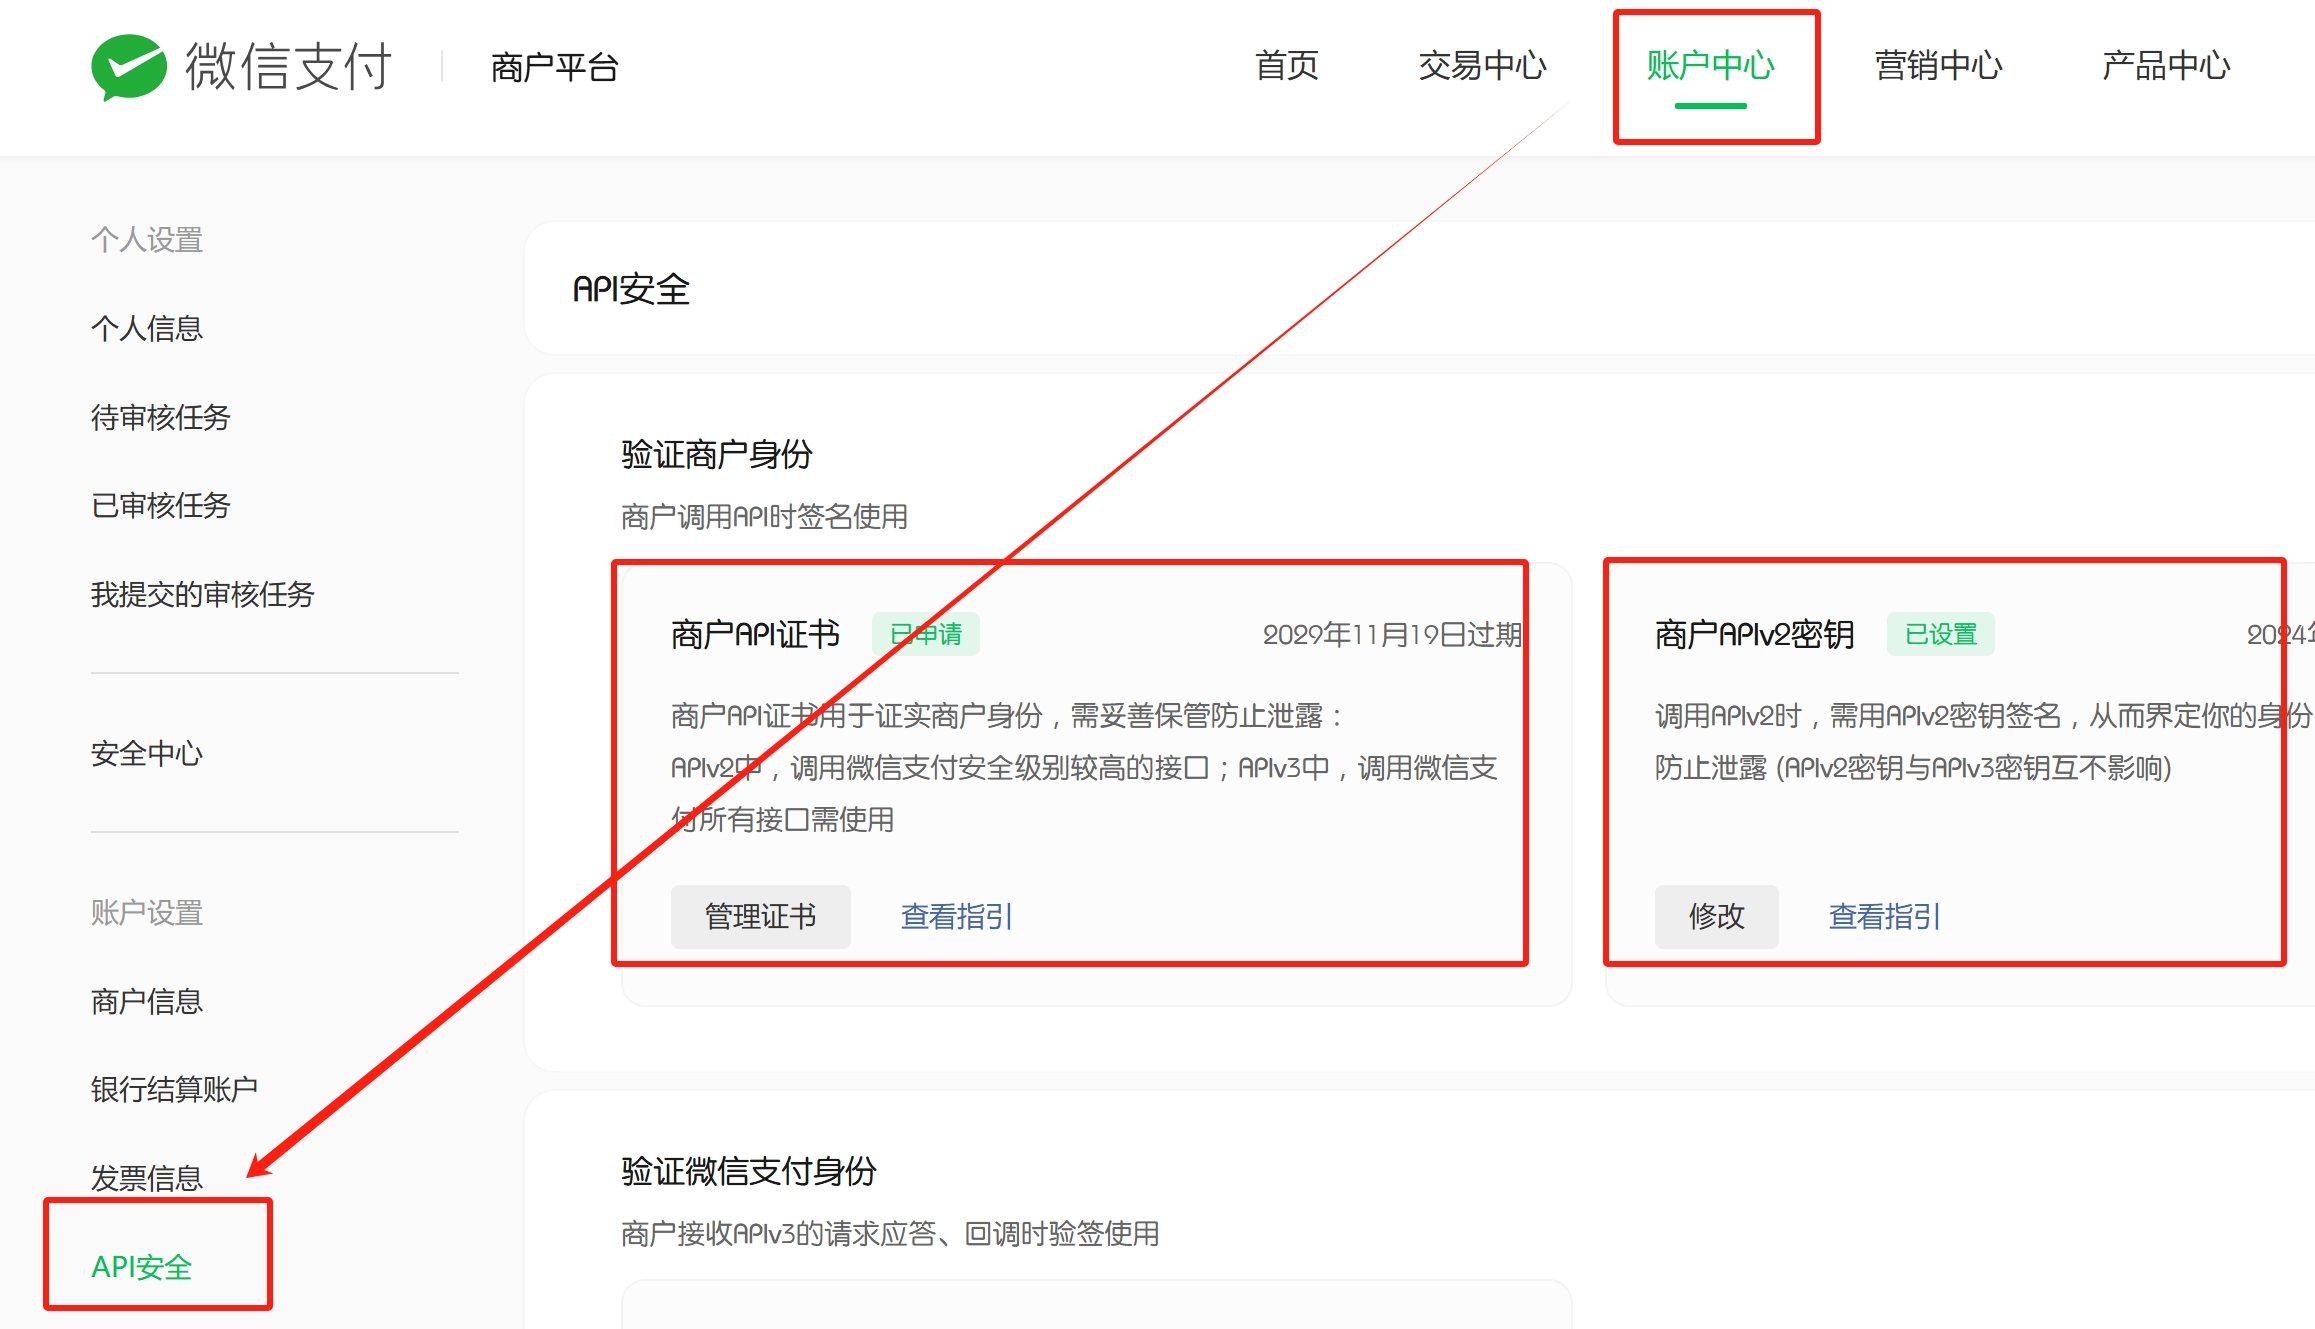
Task: Click the WeChat Pay green logo icon
Action: [128, 66]
